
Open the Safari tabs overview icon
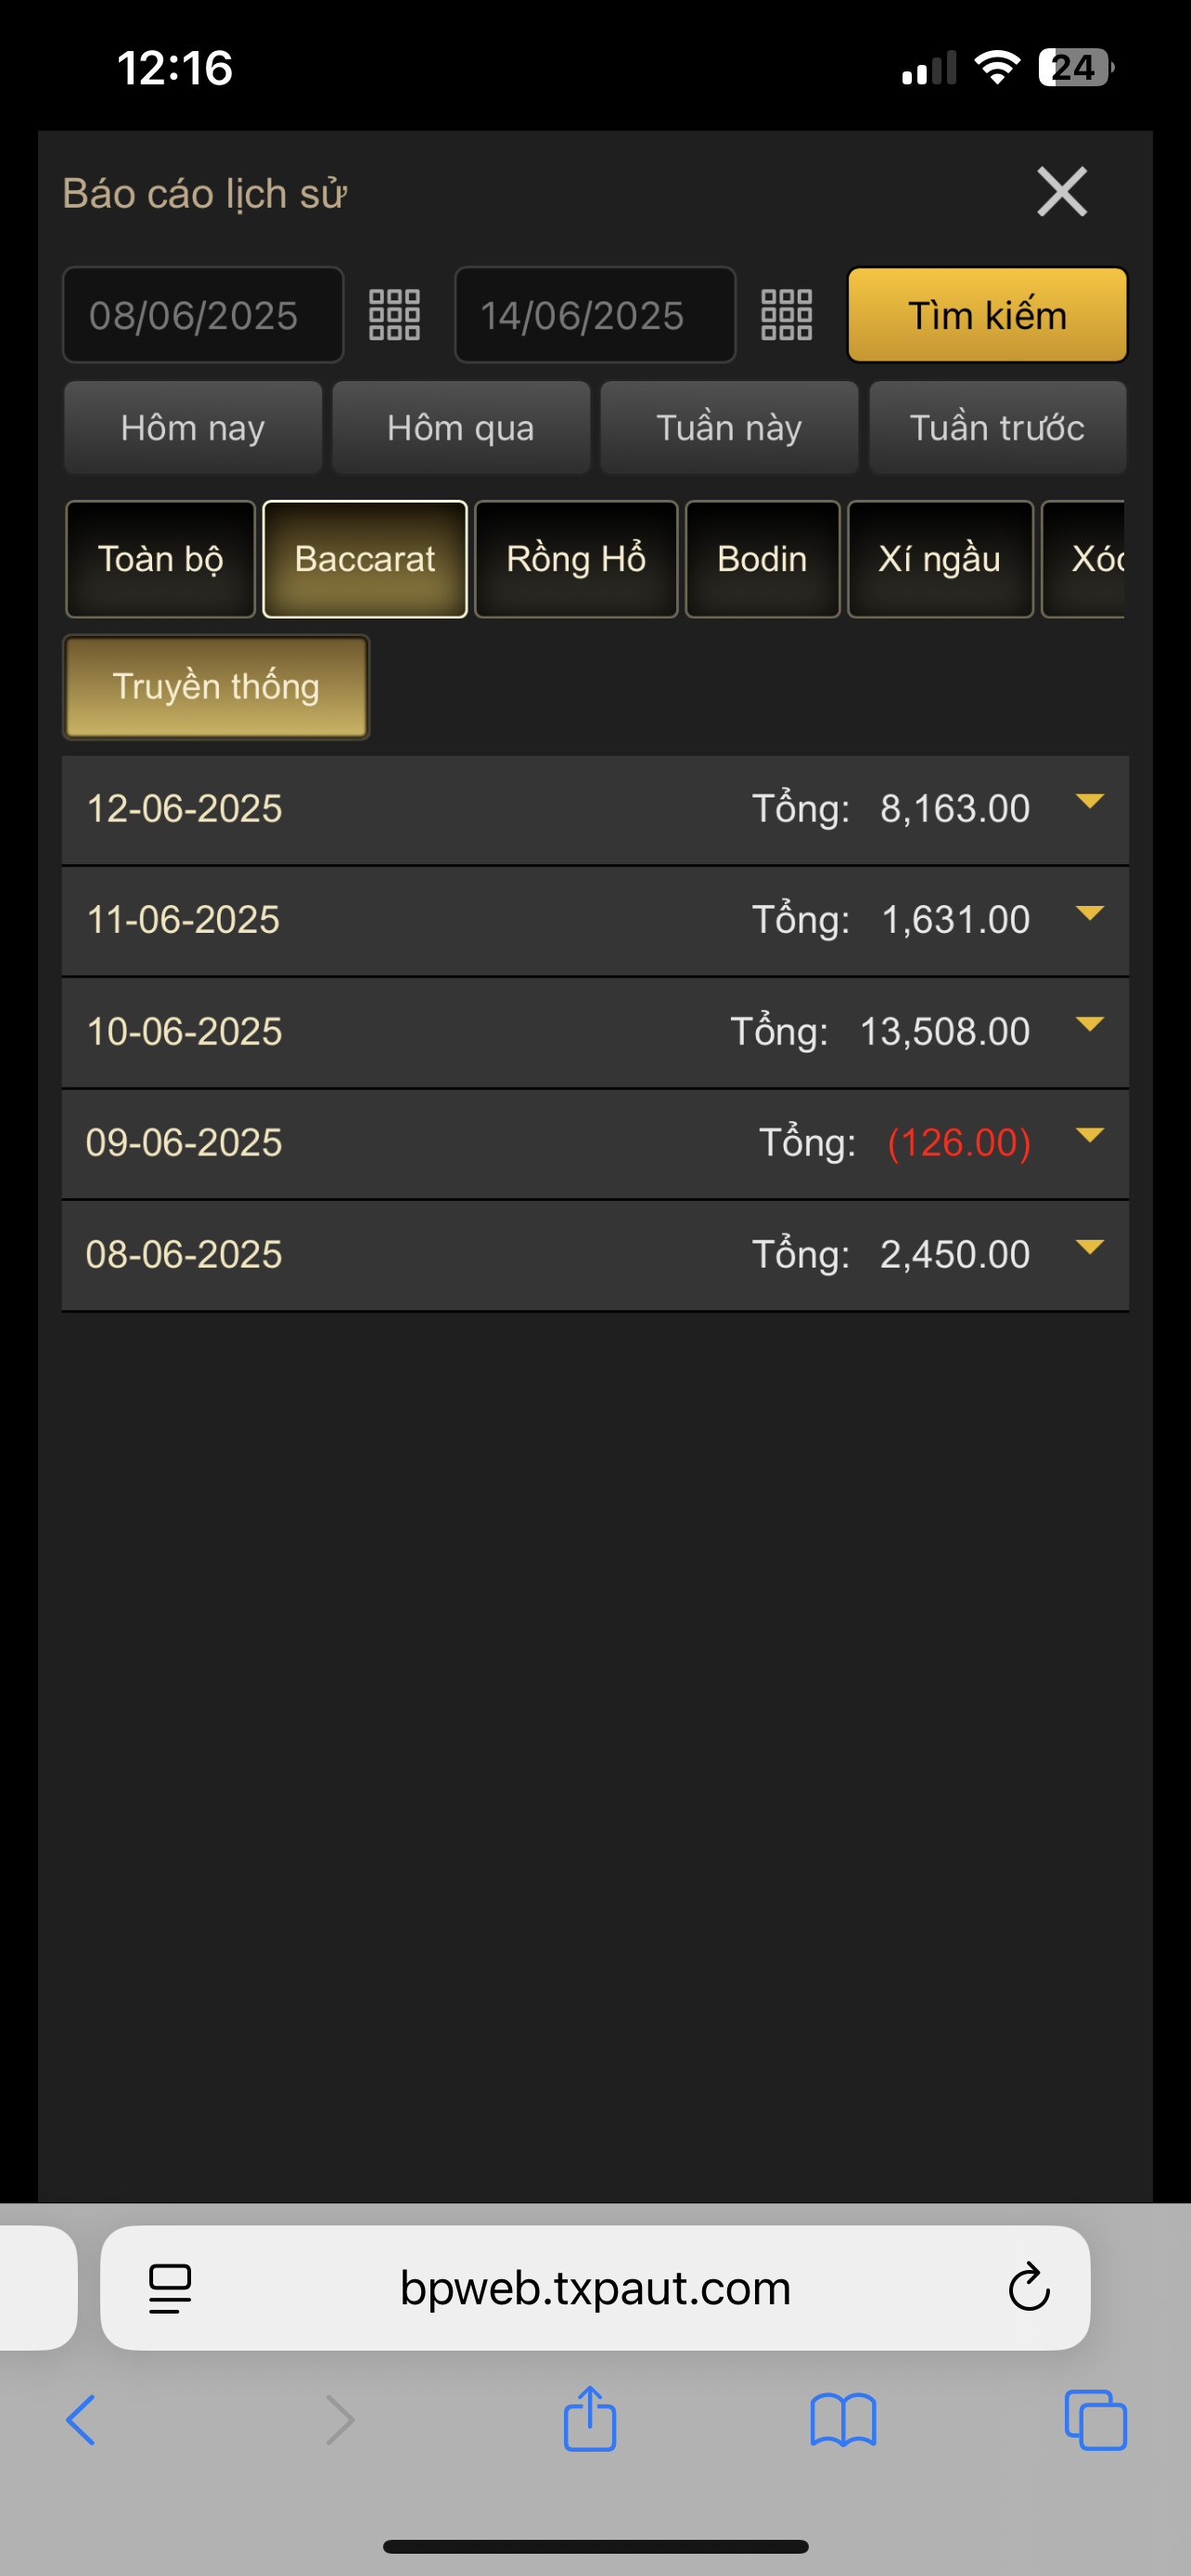tap(1096, 2420)
